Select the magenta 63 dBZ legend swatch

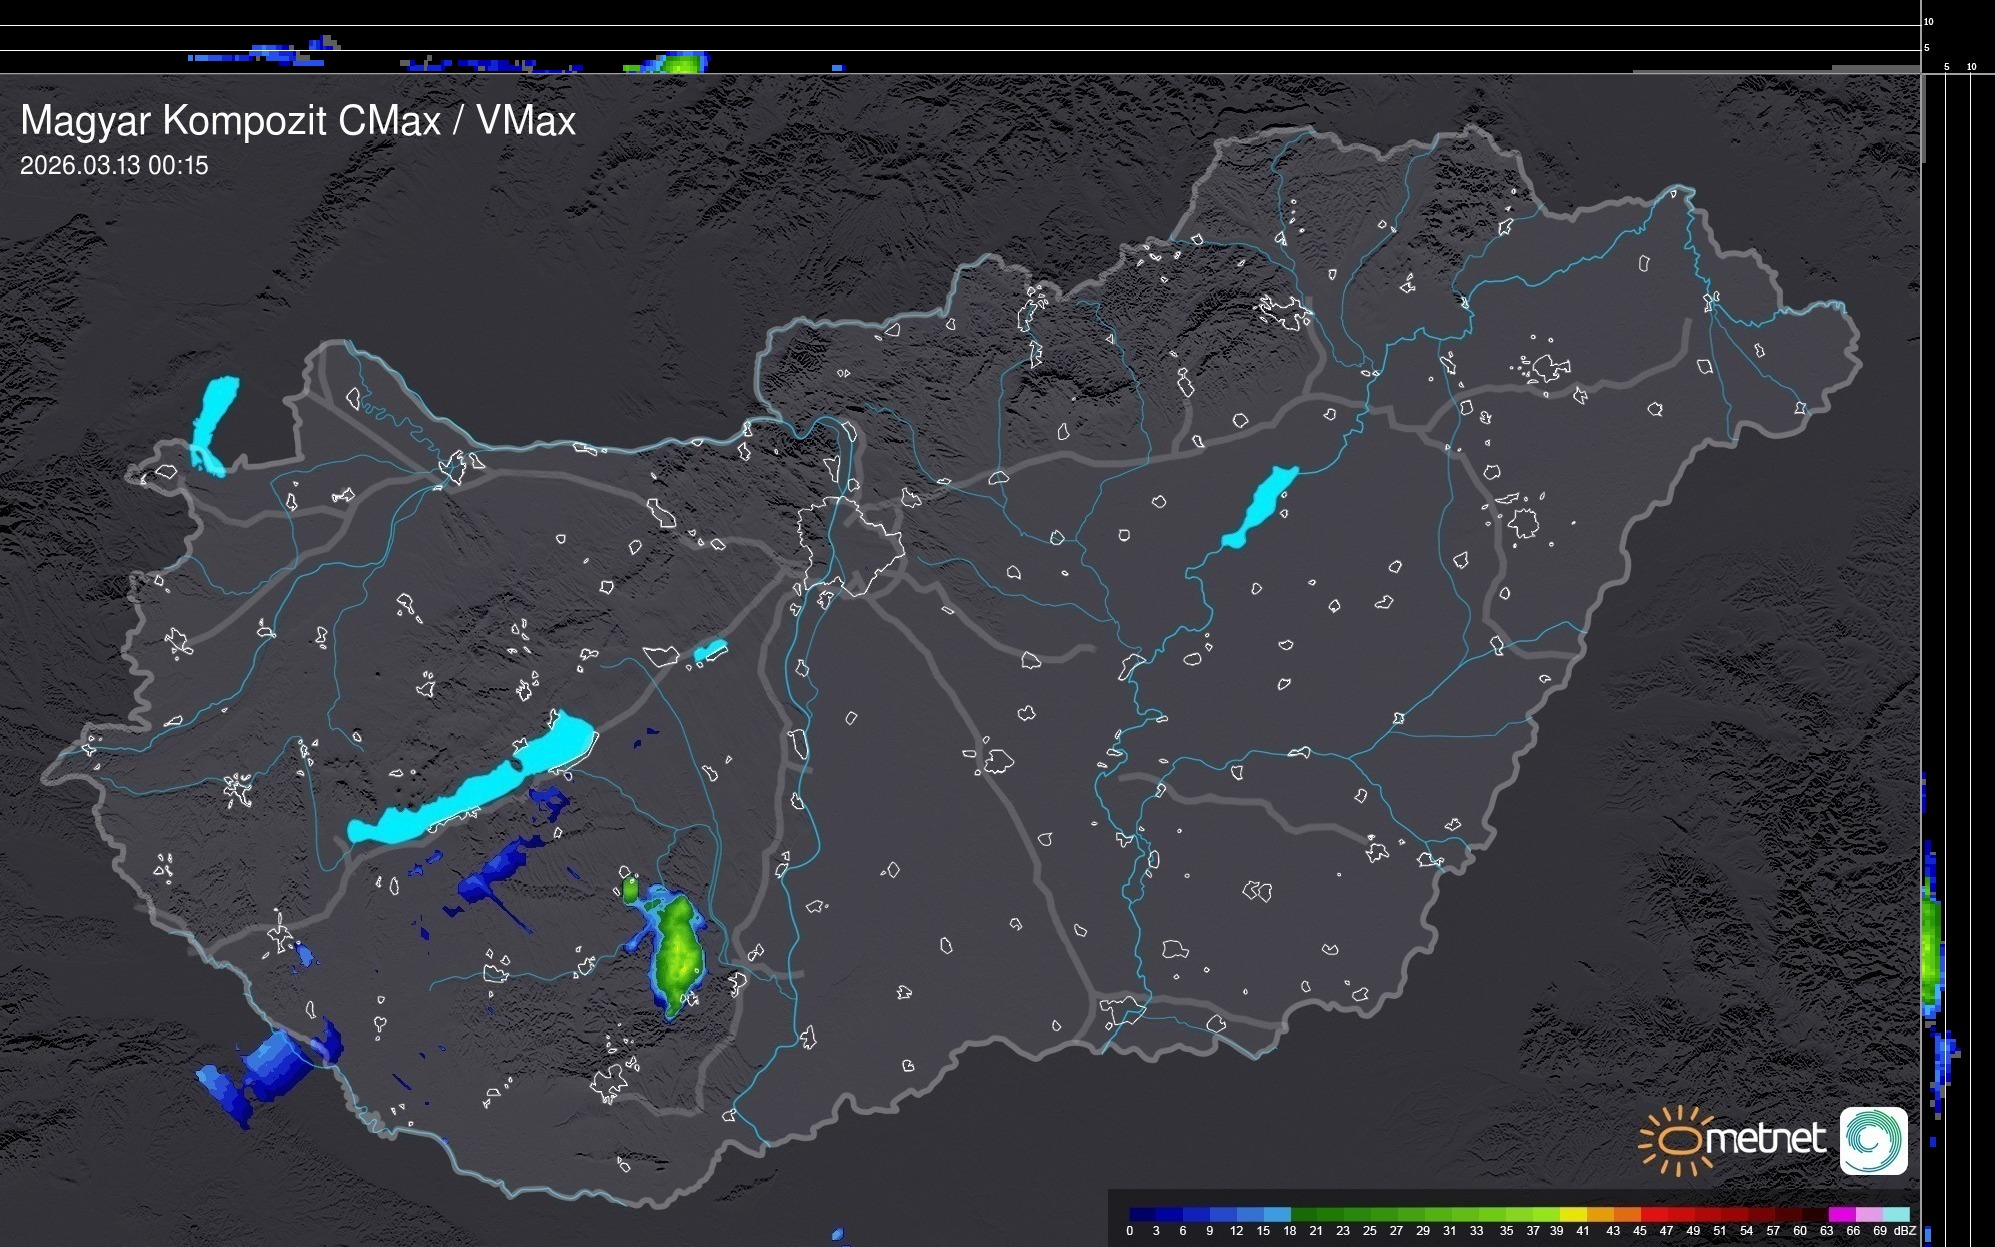point(1841,1214)
